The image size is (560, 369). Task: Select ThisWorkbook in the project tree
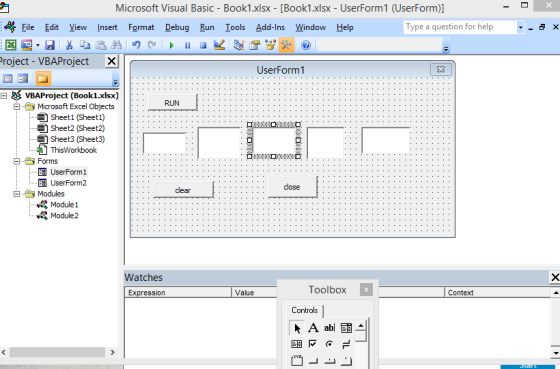(x=74, y=150)
